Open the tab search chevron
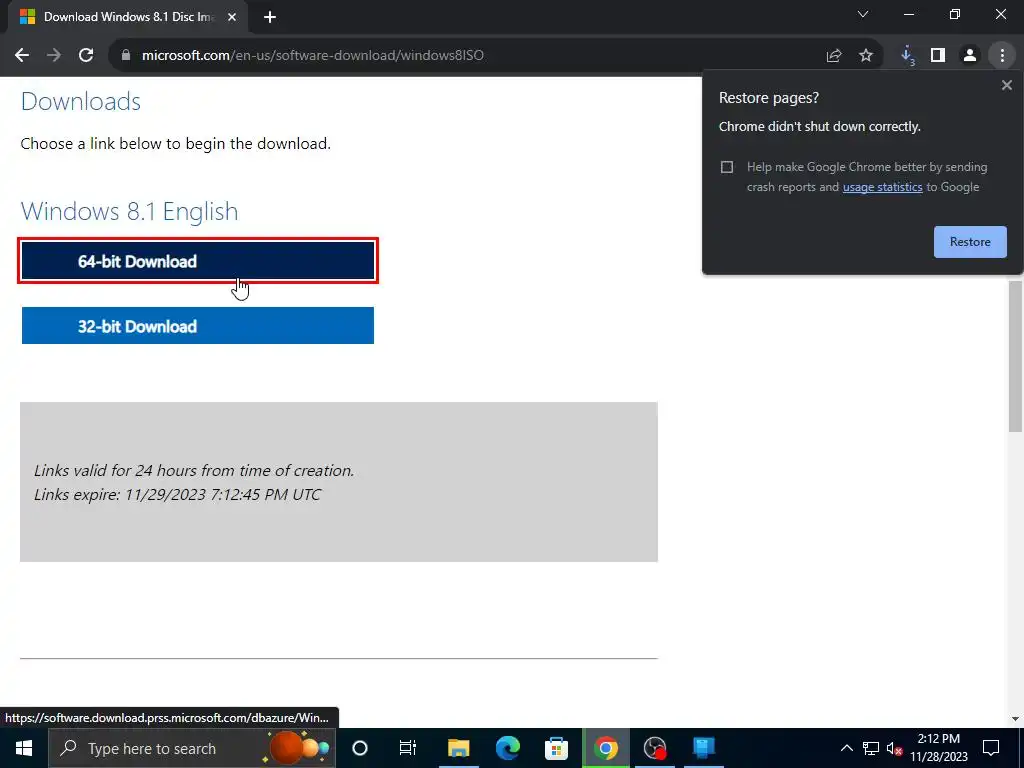This screenshot has height=768, width=1024. pyautogui.click(x=863, y=14)
